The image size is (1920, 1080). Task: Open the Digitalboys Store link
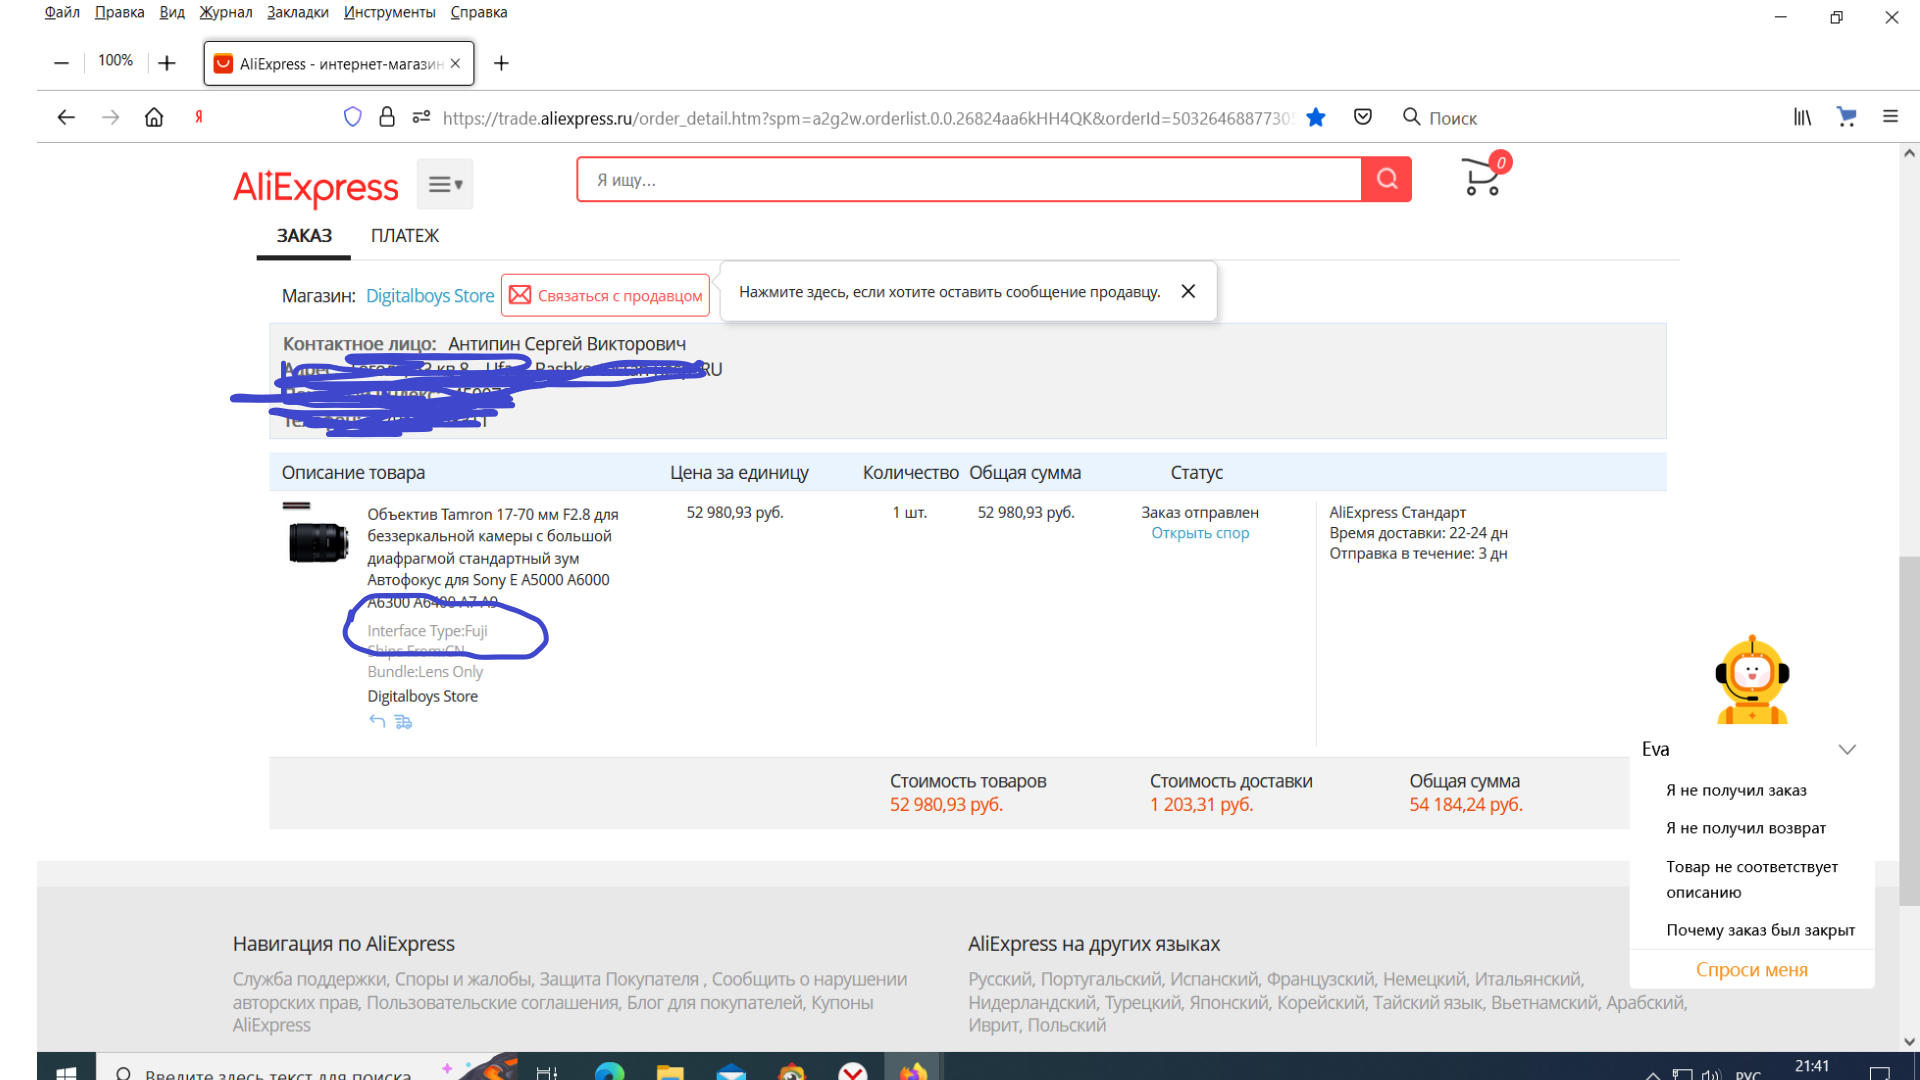pos(430,296)
